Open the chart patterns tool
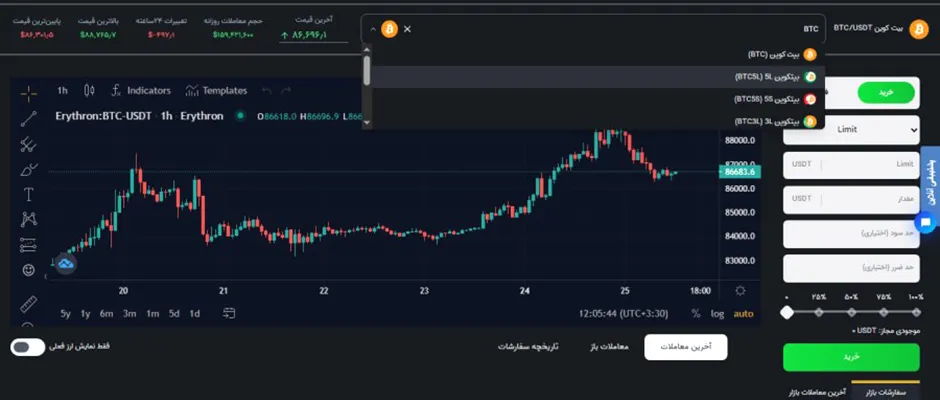The height and width of the screenshot is (400, 940). [28, 219]
